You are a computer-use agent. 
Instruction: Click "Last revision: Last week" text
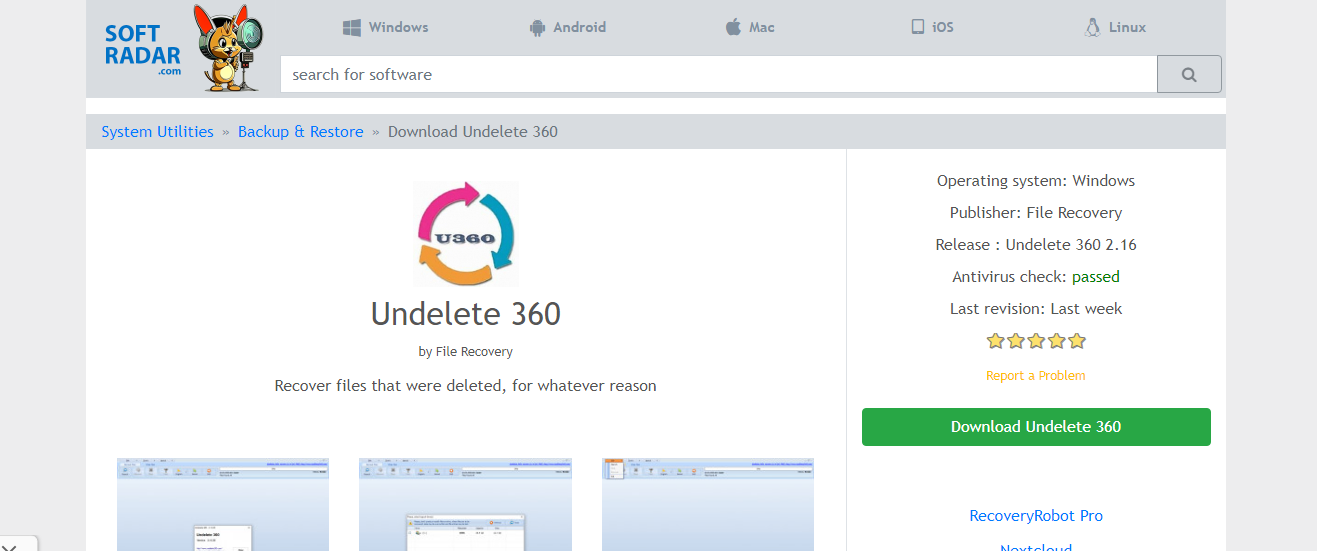point(1036,309)
